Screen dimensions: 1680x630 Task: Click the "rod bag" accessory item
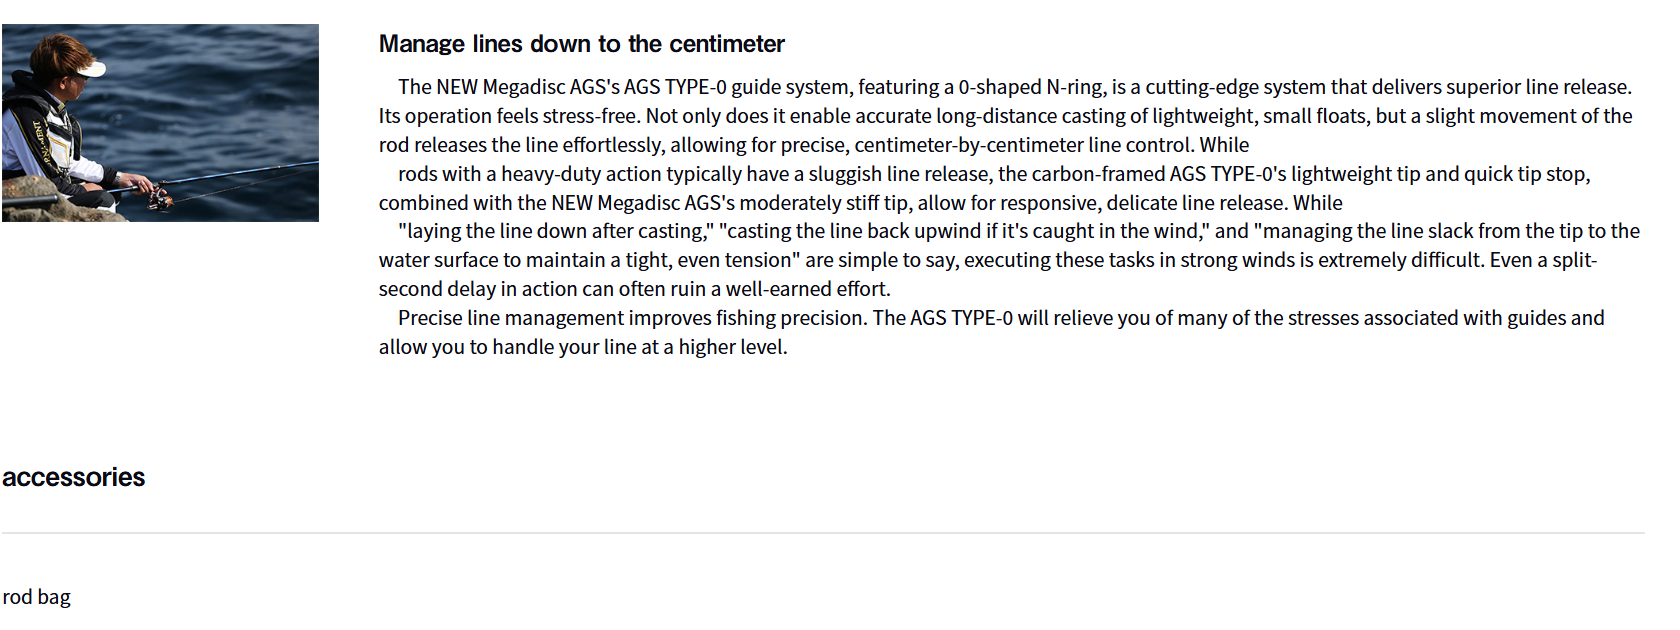(x=37, y=597)
